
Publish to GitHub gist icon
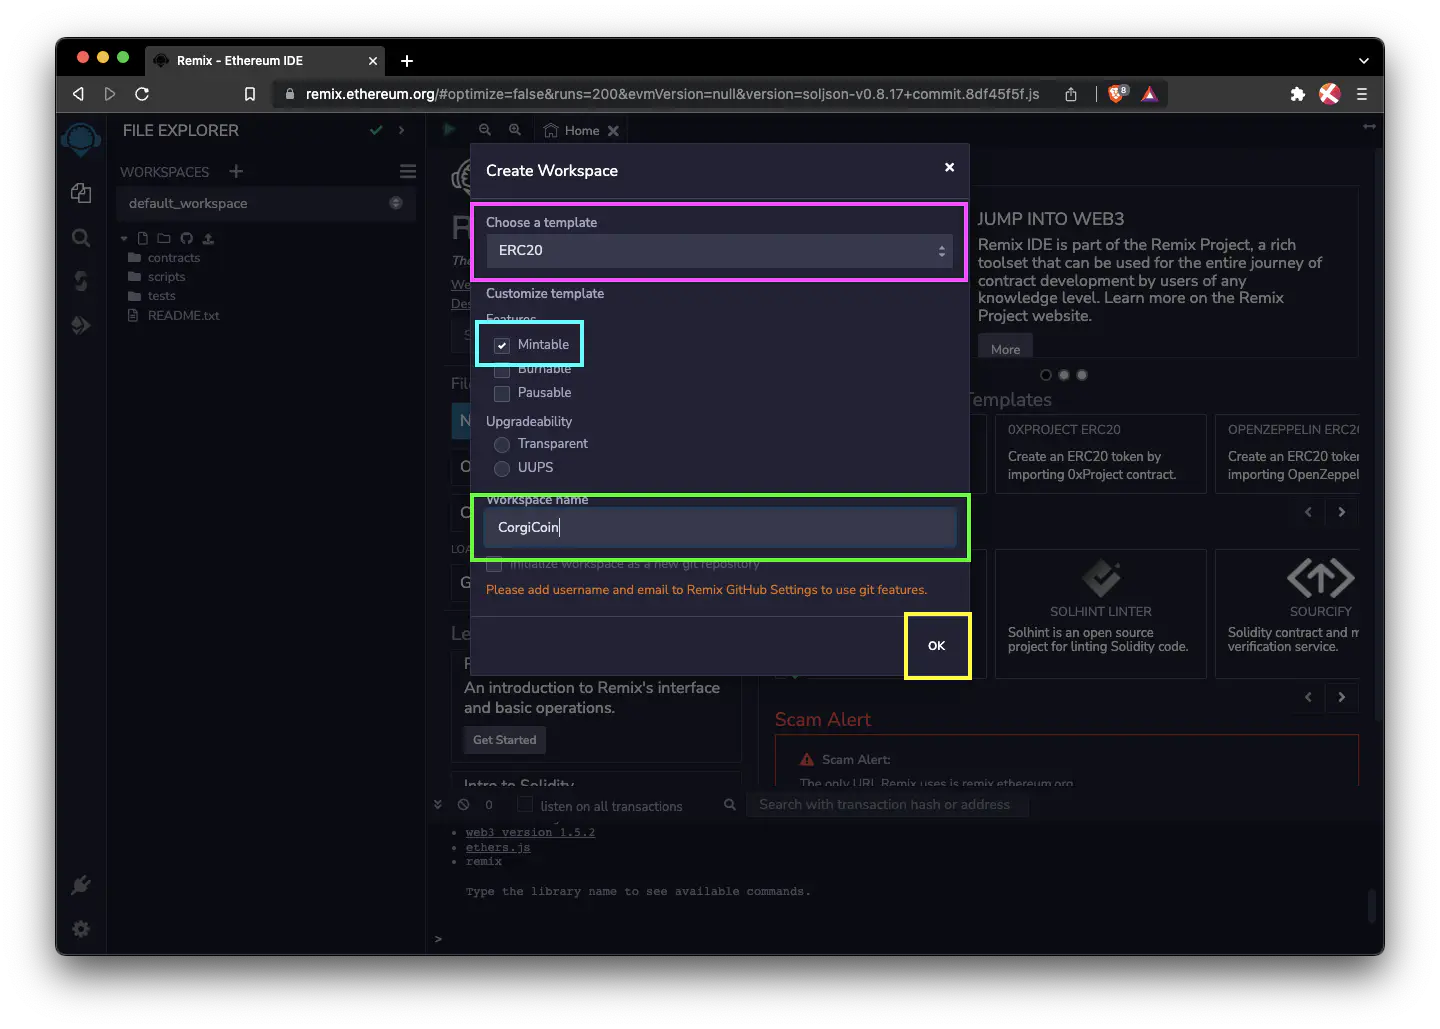tap(186, 238)
